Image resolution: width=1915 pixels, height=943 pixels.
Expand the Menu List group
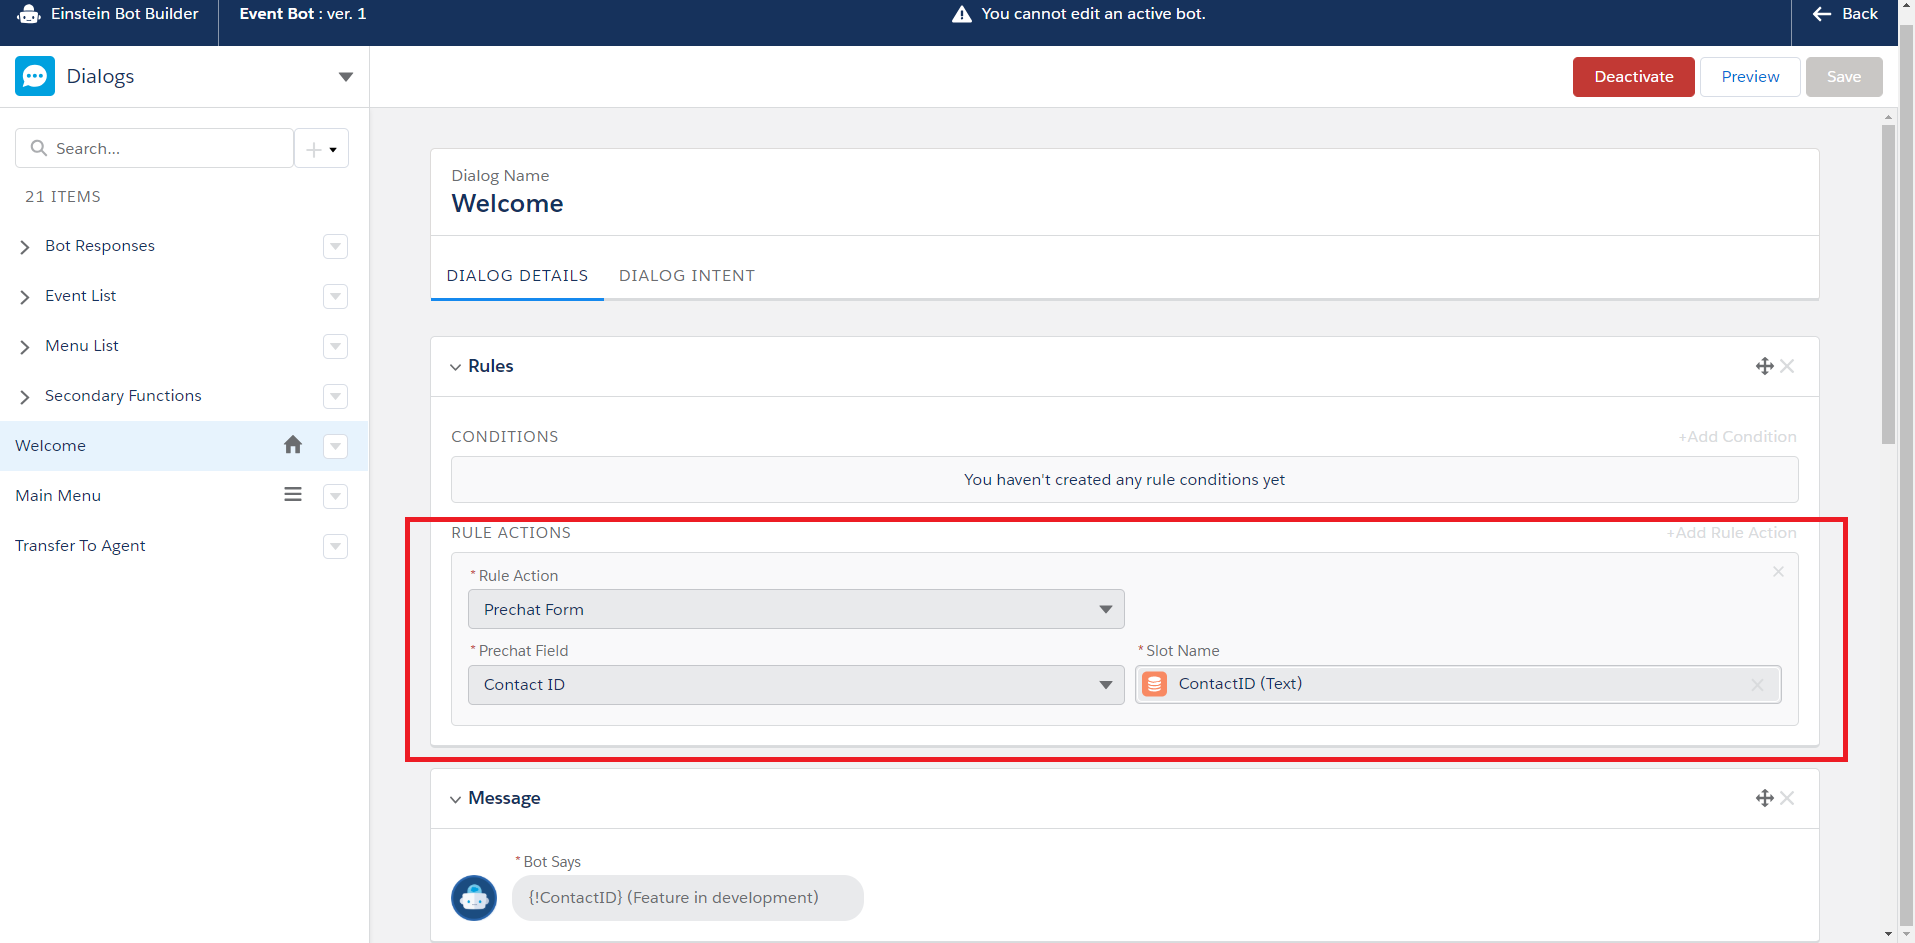[25, 347]
